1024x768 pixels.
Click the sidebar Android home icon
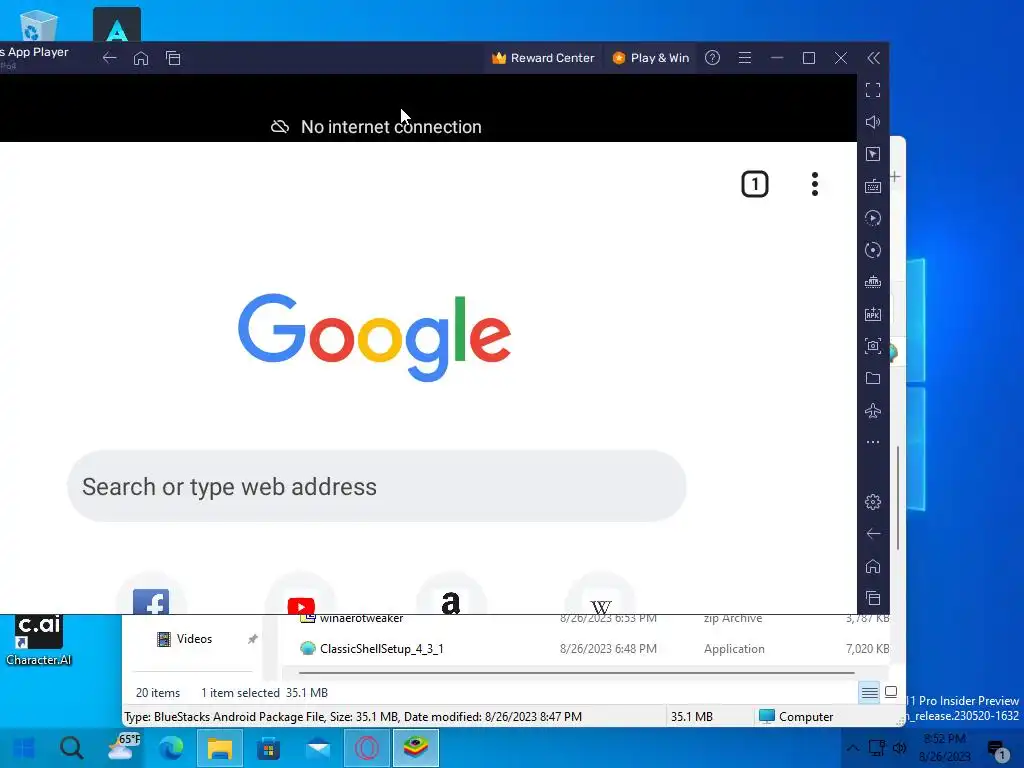[873, 566]
